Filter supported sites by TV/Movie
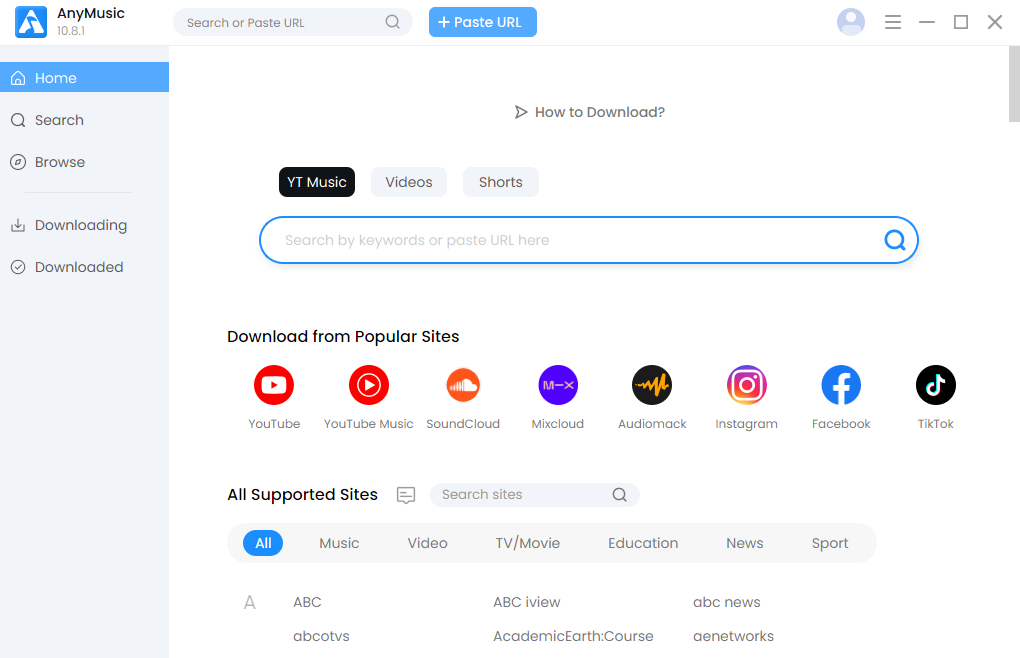Image resolution: width=1020 pixels, height=658 pixels. pos(528,543)
